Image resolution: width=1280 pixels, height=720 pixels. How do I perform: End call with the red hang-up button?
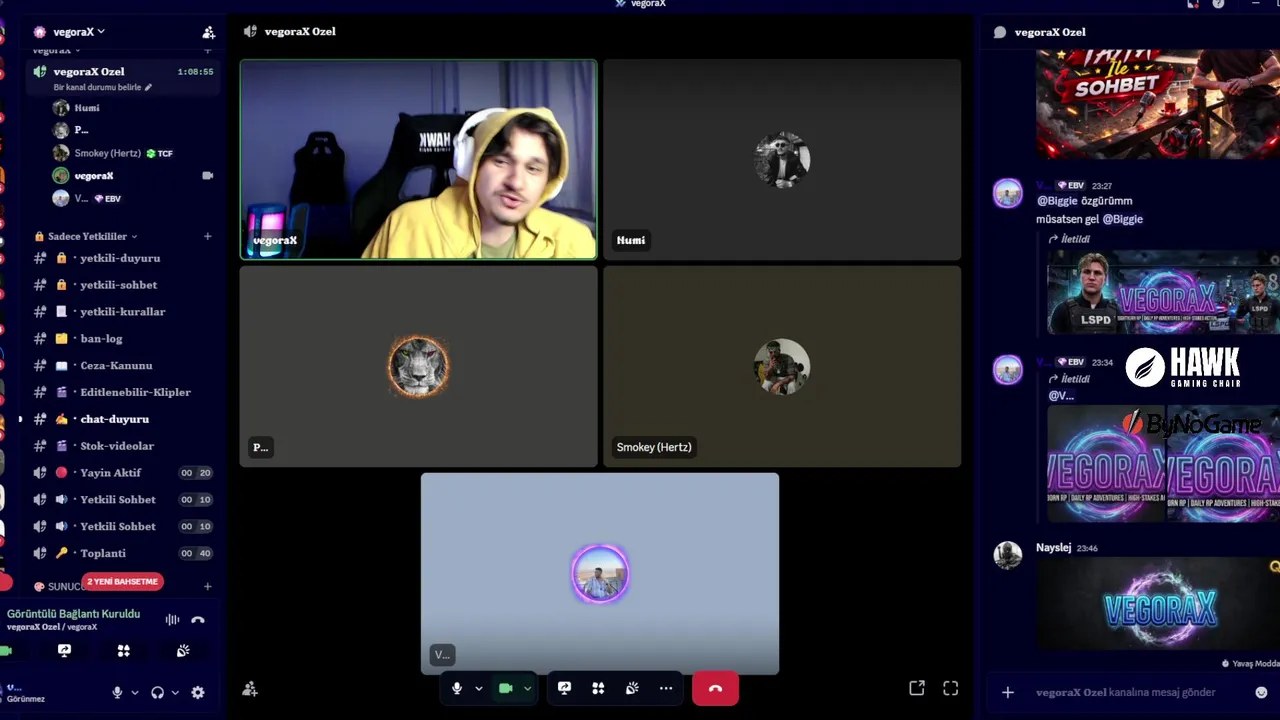[715, 688]
